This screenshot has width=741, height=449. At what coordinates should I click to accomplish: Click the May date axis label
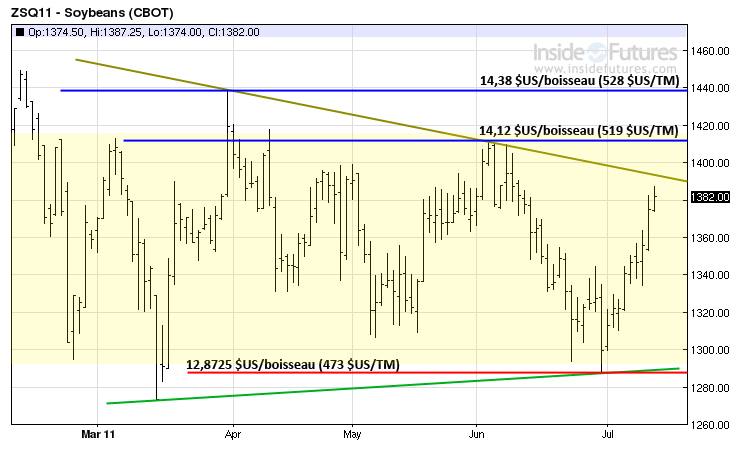pyautogui.click(x=350, y=435)
